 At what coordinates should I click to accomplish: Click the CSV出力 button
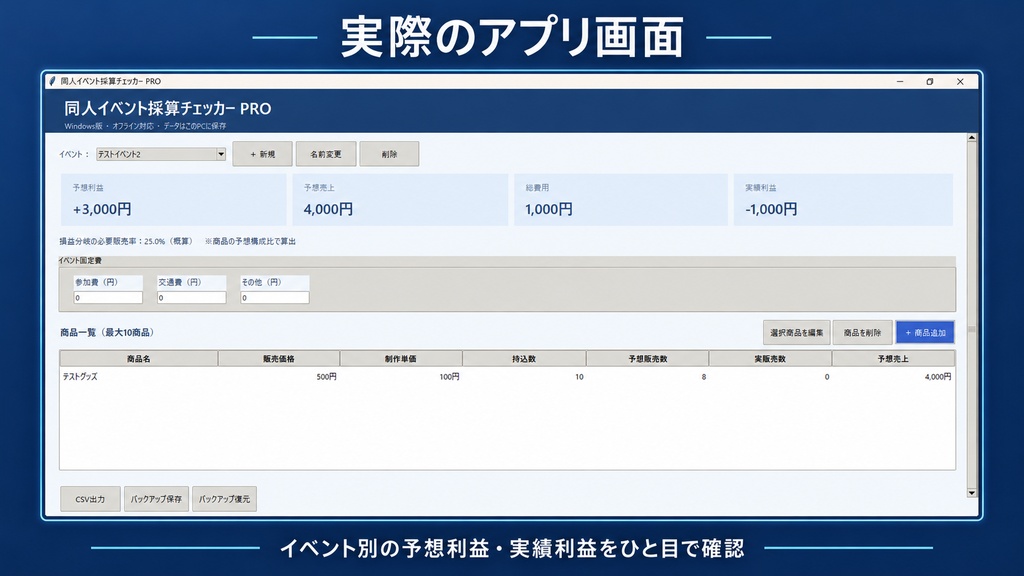90,499
